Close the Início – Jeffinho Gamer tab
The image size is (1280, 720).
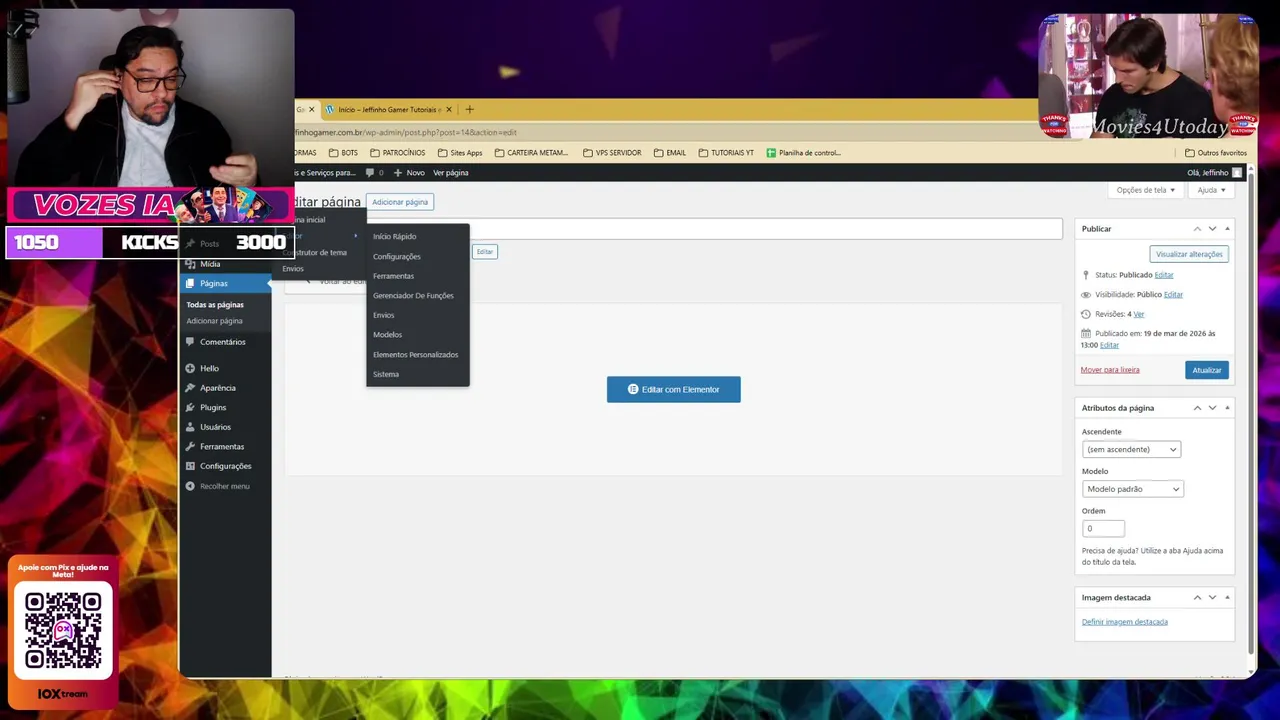point(449,109)
